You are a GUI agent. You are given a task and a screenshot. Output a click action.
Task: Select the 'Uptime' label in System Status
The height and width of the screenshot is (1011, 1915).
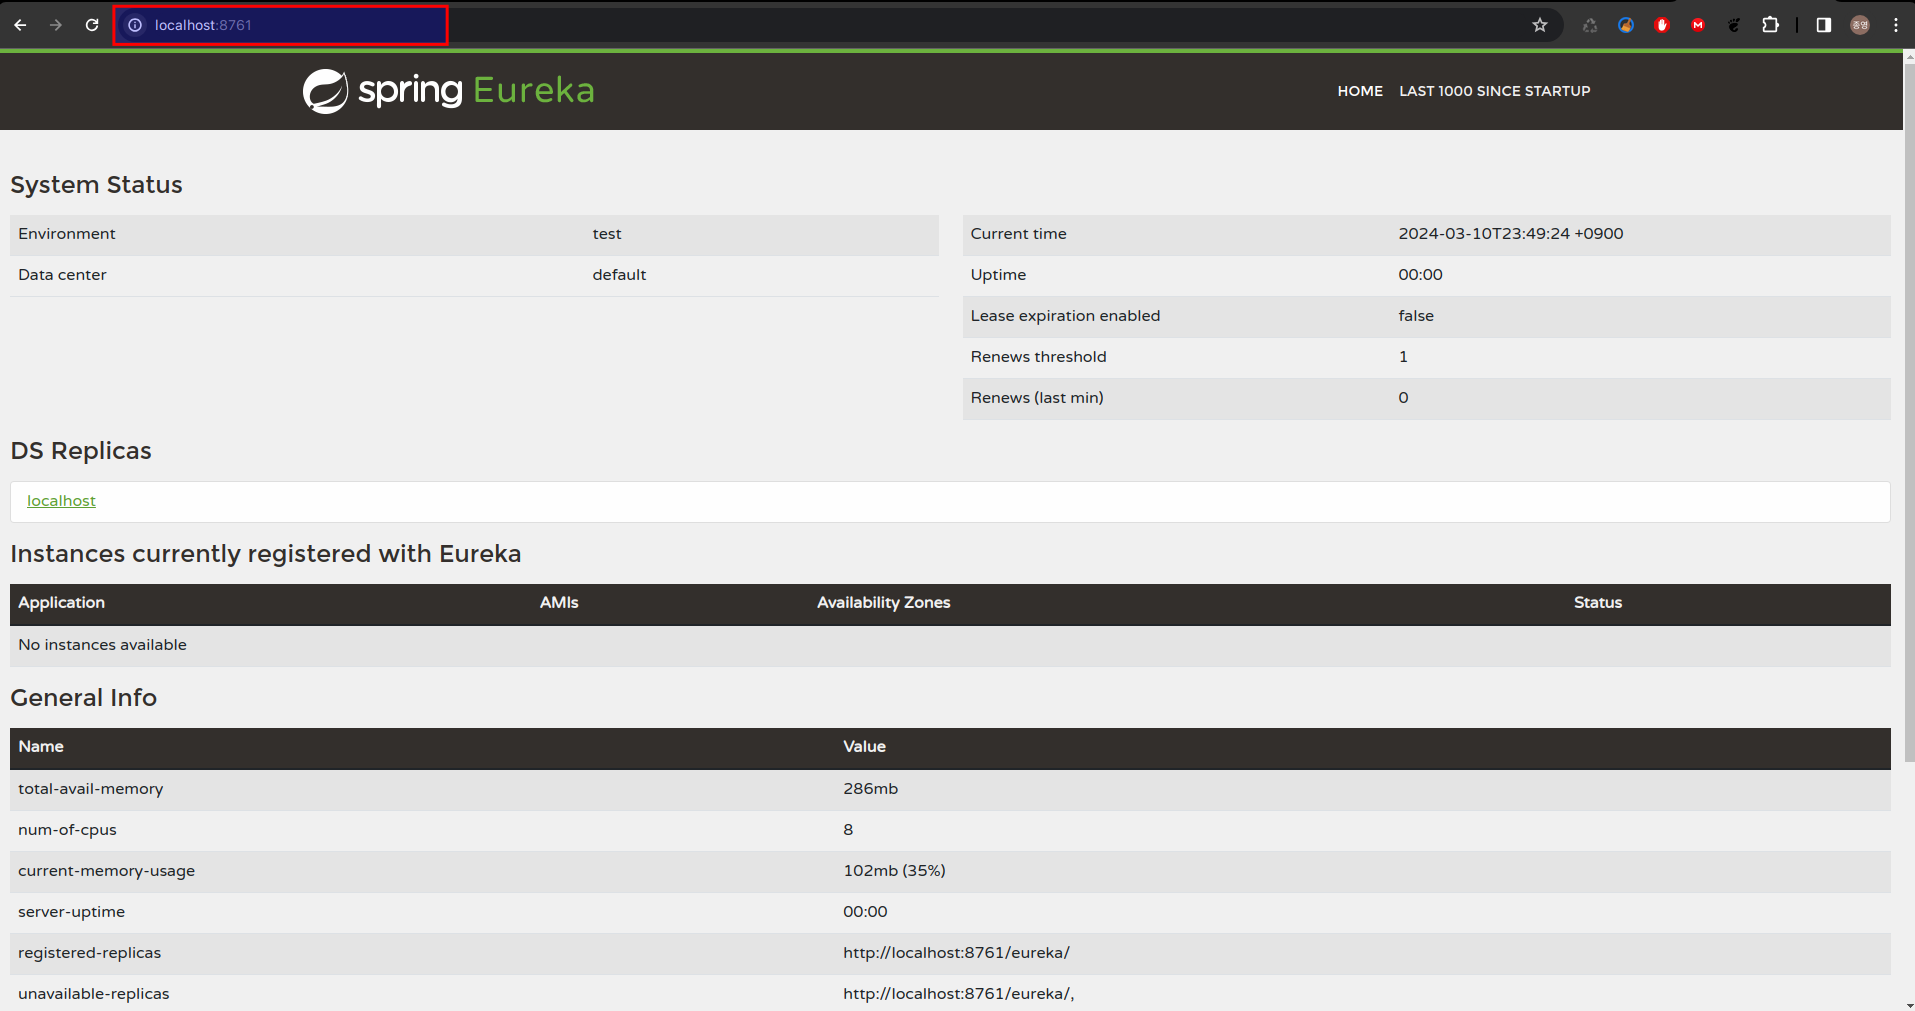[998, 275]
